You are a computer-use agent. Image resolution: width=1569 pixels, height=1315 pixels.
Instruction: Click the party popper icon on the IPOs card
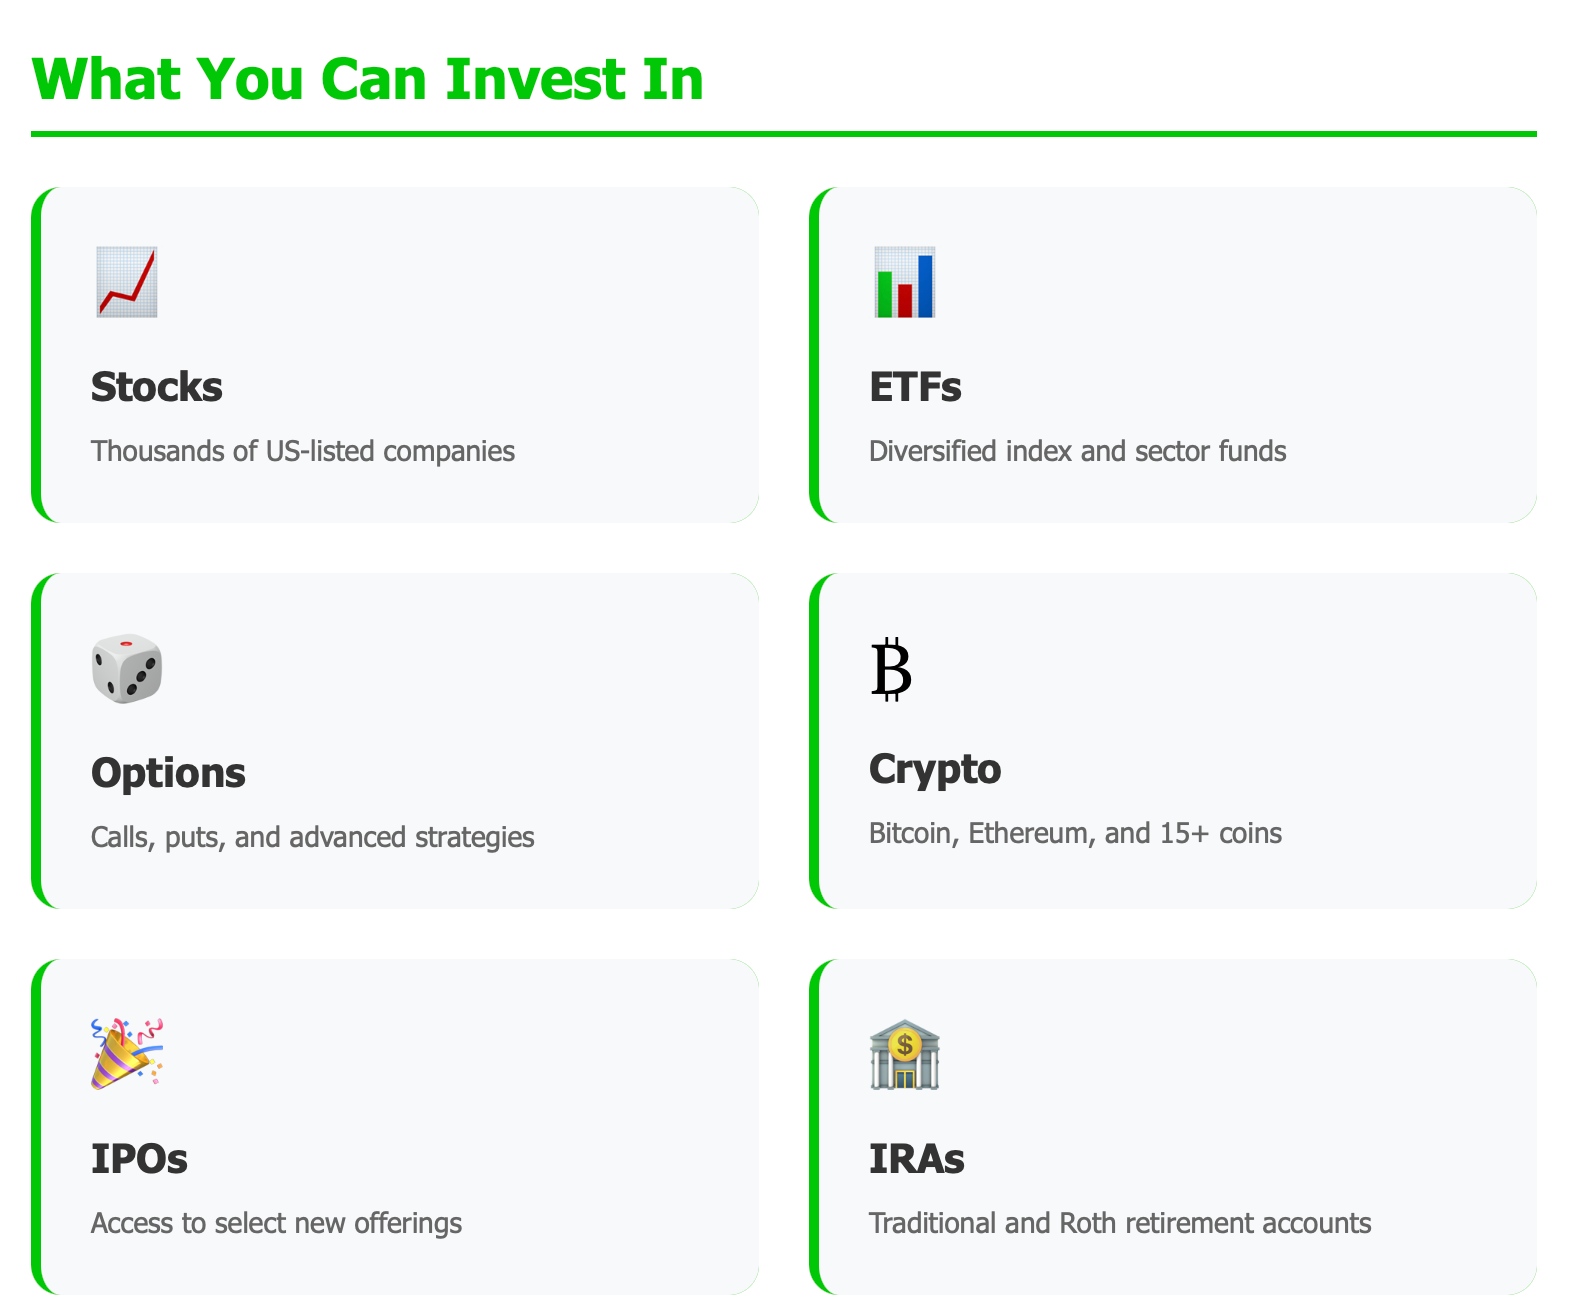pyautogui.click(x=127, y=1053)
